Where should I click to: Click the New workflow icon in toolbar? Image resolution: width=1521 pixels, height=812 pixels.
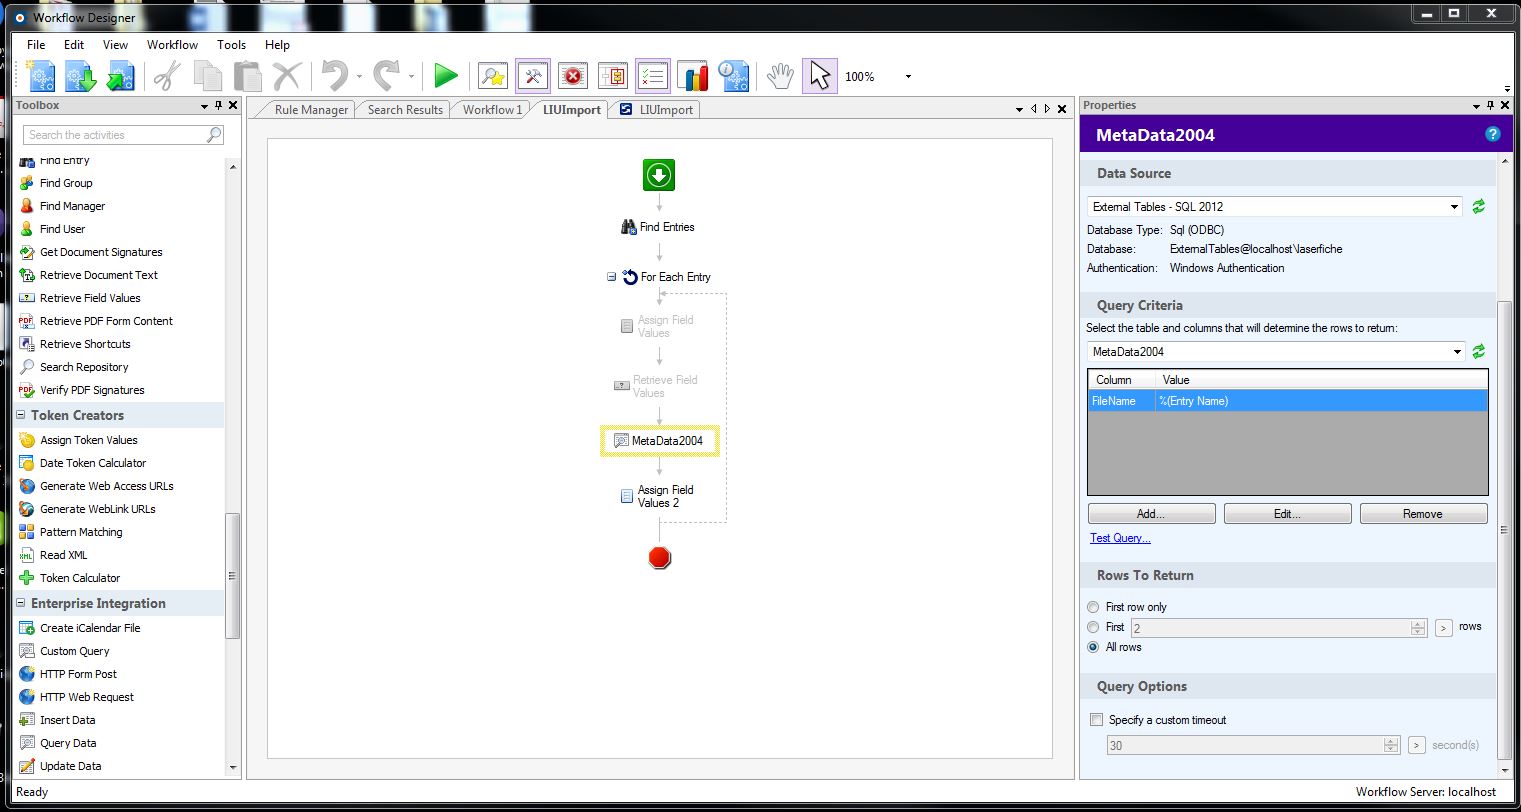pos(41,76)
